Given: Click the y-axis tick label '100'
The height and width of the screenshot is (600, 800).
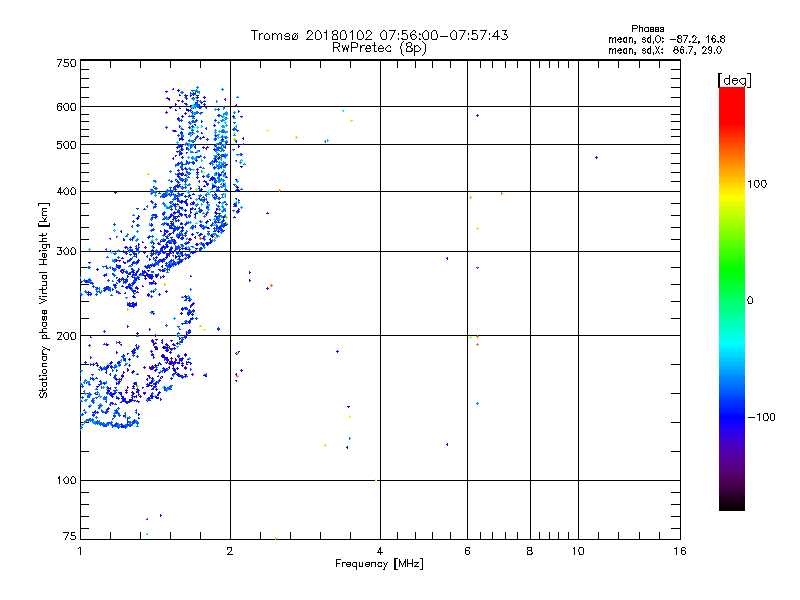Looking at the screenshot, I should tap(66, 481).
